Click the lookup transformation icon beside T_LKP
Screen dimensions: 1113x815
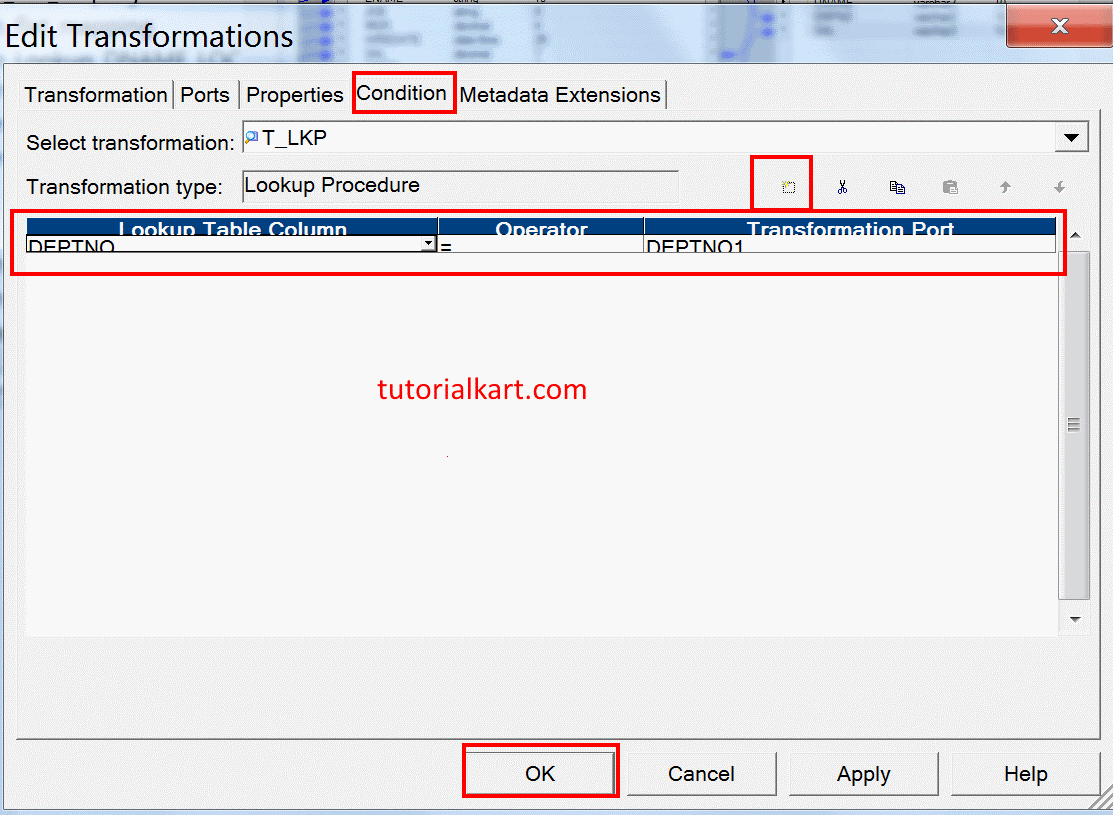(252, 136)
